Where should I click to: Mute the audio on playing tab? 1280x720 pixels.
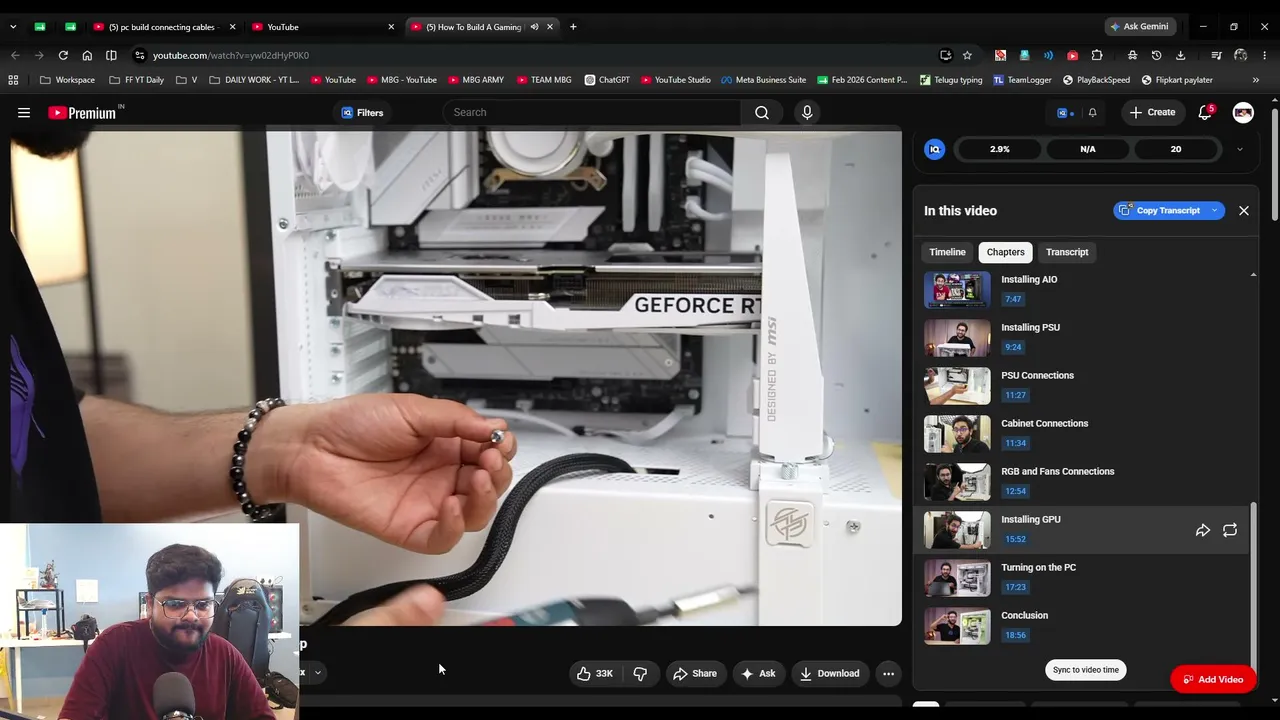pos(534,27)
